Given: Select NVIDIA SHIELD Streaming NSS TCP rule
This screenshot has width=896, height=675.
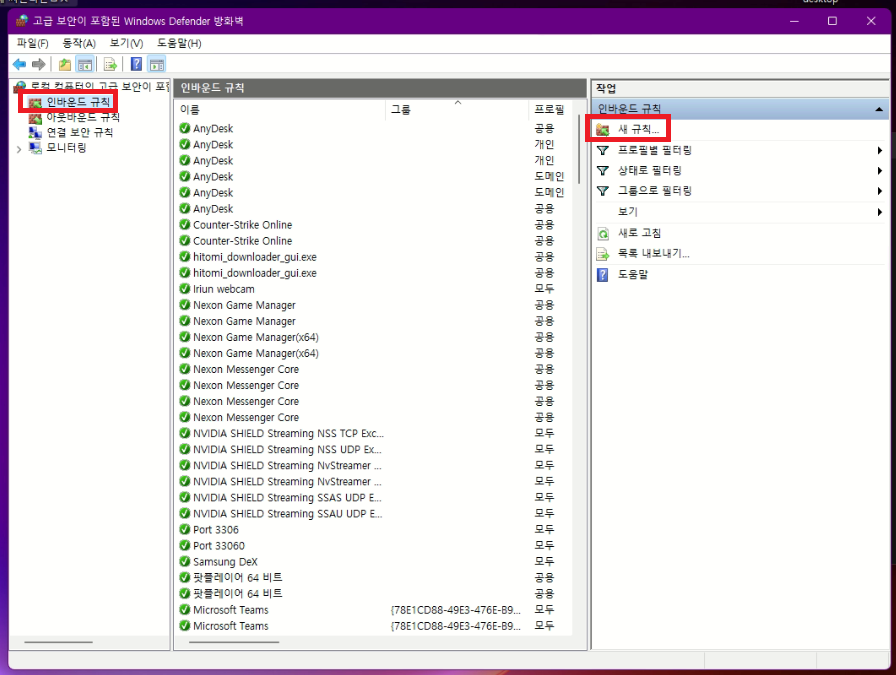Looking at the screenshot, I should [x=375, y=433].
